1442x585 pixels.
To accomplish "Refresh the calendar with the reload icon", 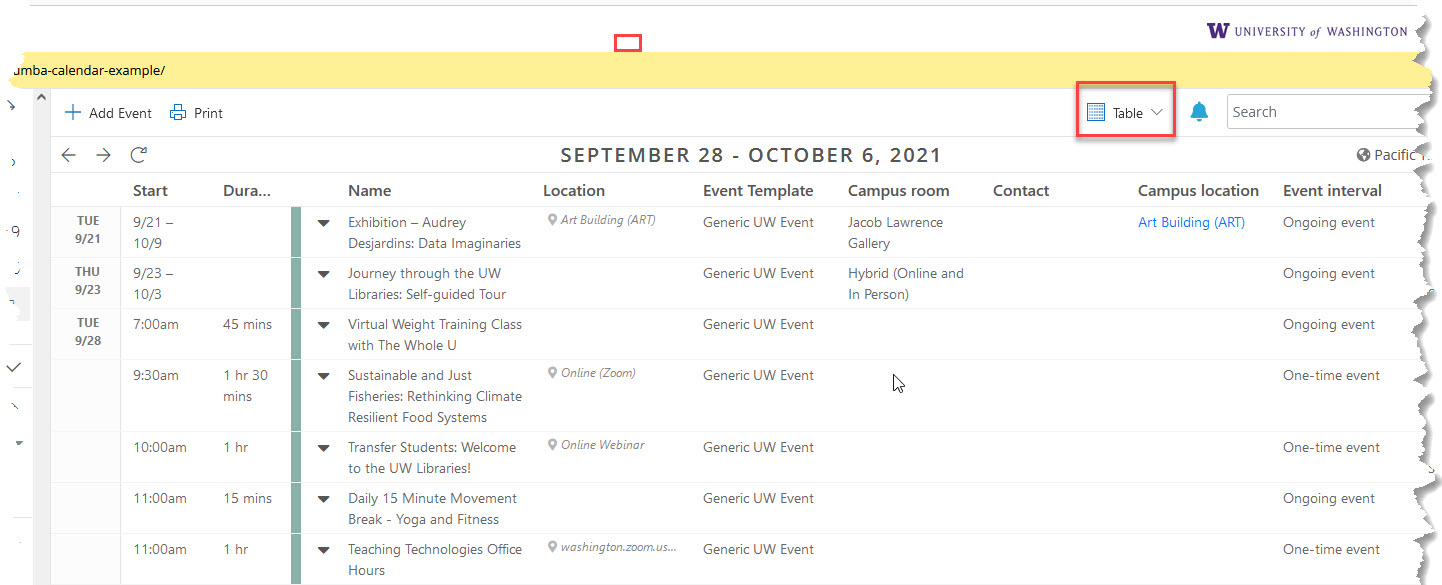I will pyautogui.click(x=139, y=155).
